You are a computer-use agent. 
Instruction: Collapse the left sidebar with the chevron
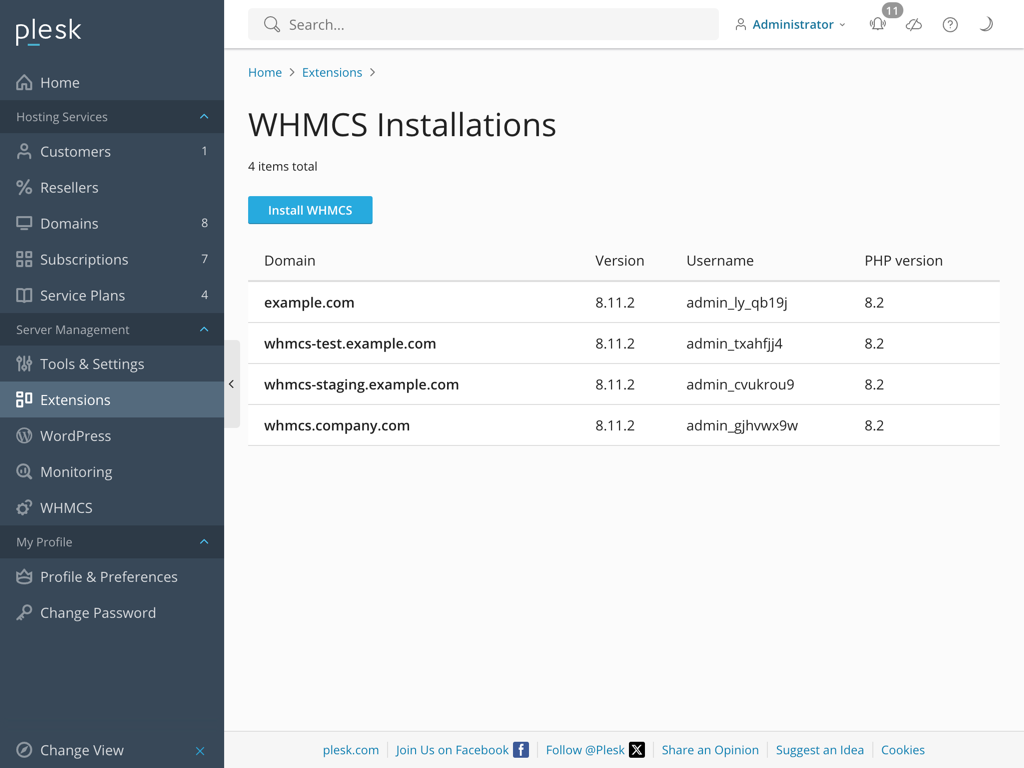231,383
